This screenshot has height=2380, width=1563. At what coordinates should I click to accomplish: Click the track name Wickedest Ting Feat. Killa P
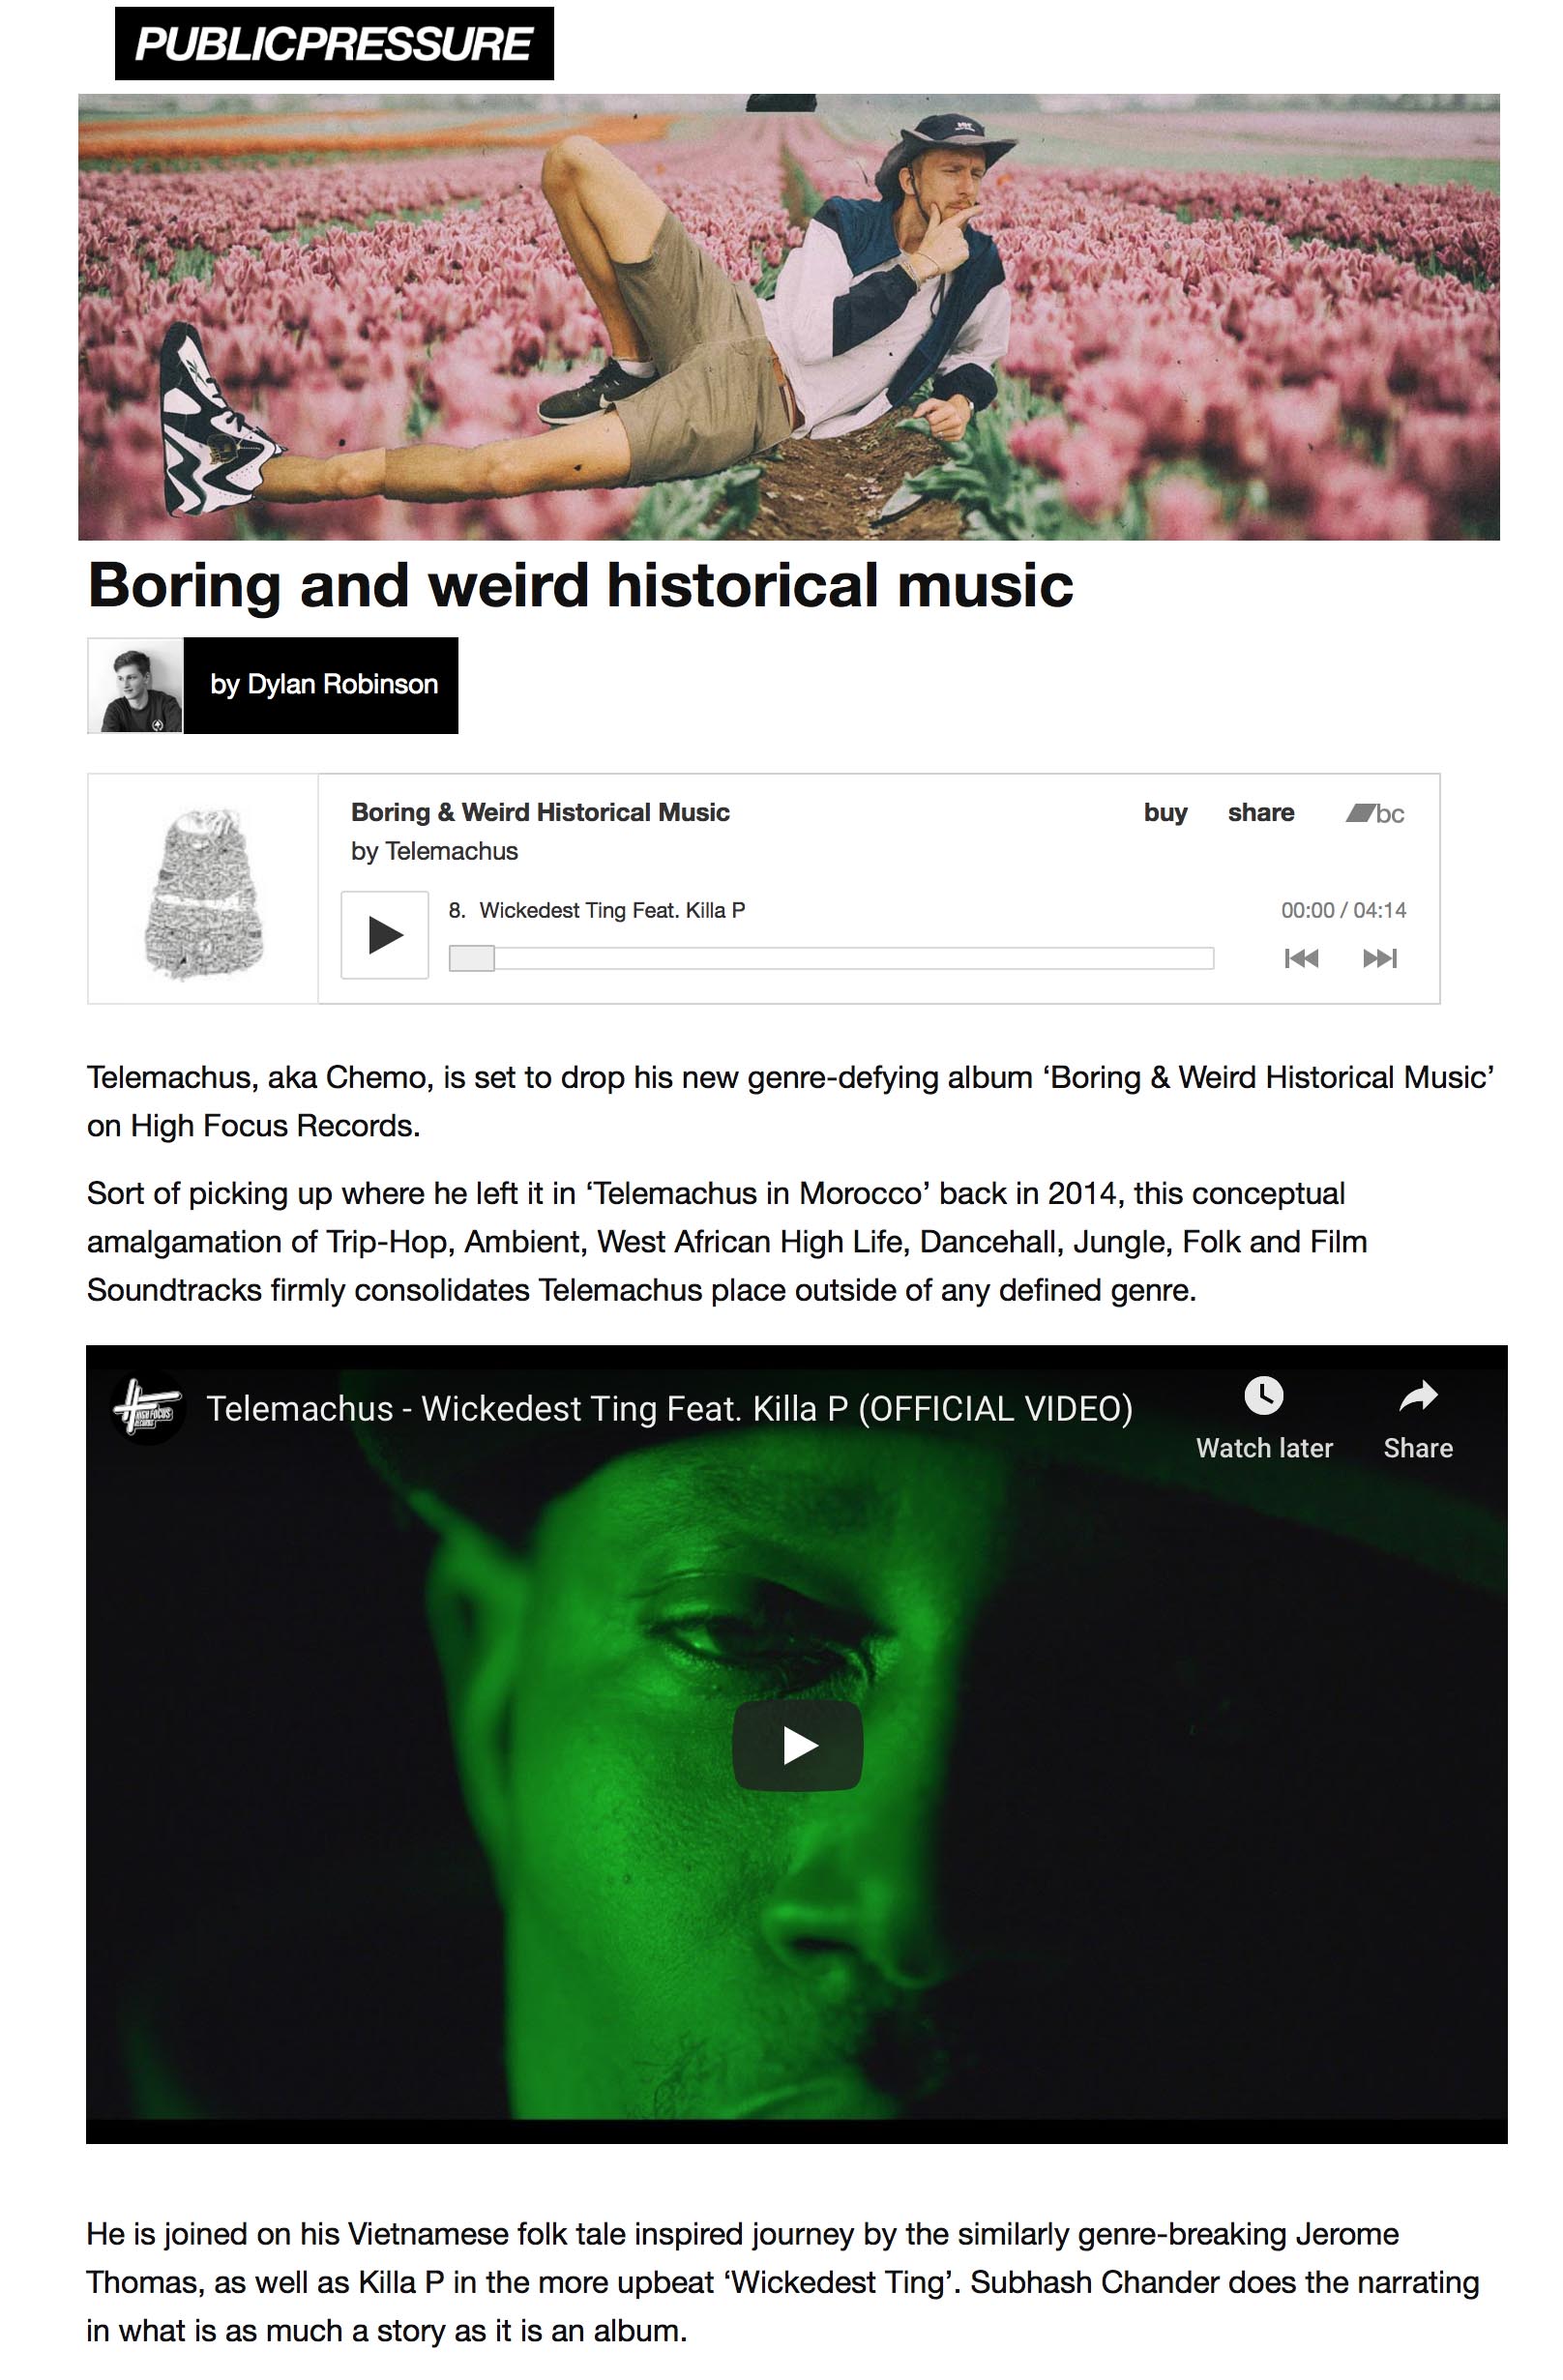click(x=611, y=910)
